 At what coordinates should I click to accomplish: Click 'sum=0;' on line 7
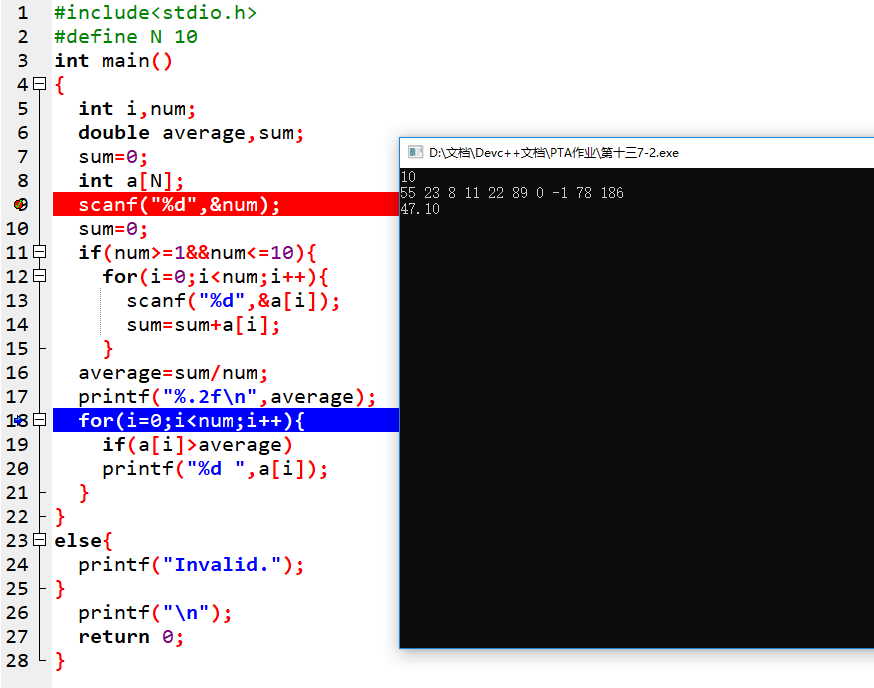(x=113, y=156)
